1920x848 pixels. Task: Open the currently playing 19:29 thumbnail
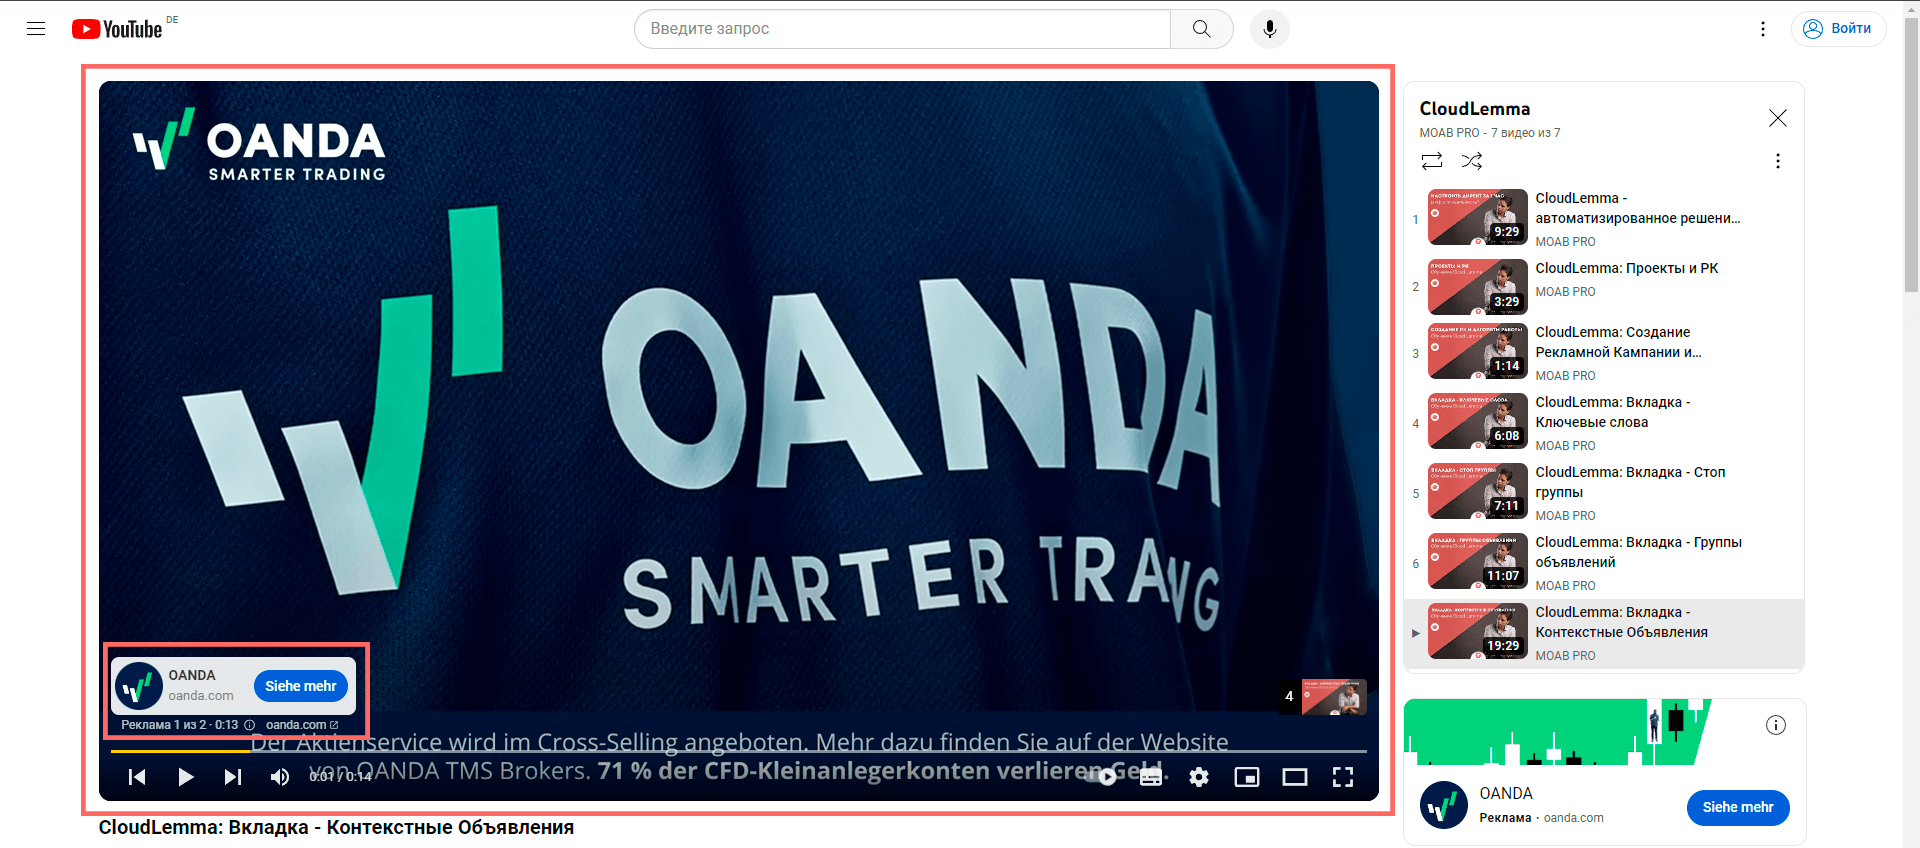[1478, 631]
